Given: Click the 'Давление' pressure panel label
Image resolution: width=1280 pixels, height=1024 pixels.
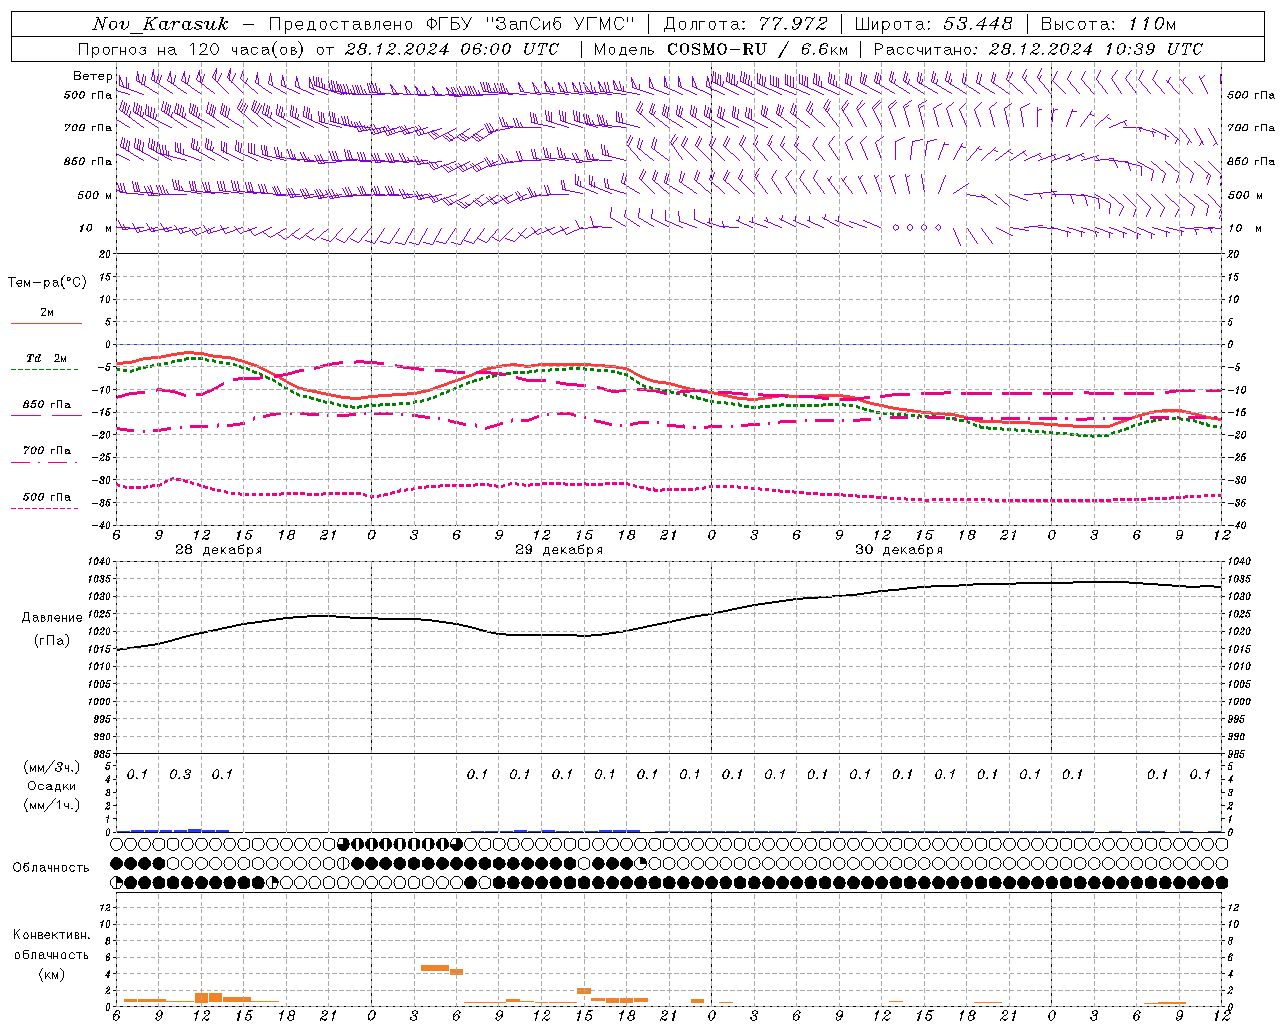Looking at the screenshot, I should tap(52, 618).
